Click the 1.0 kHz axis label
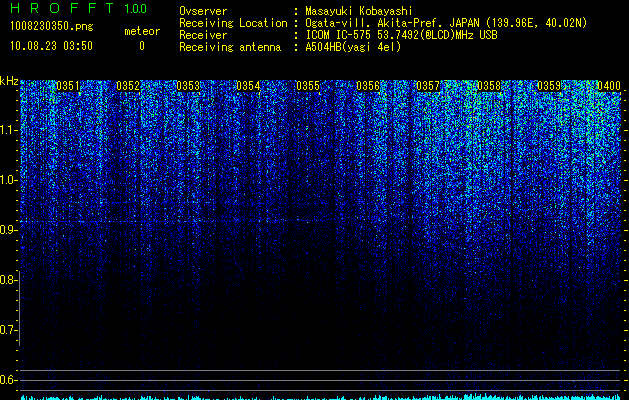The width and height of the screenshot is (629, 400). click(9, 180)
